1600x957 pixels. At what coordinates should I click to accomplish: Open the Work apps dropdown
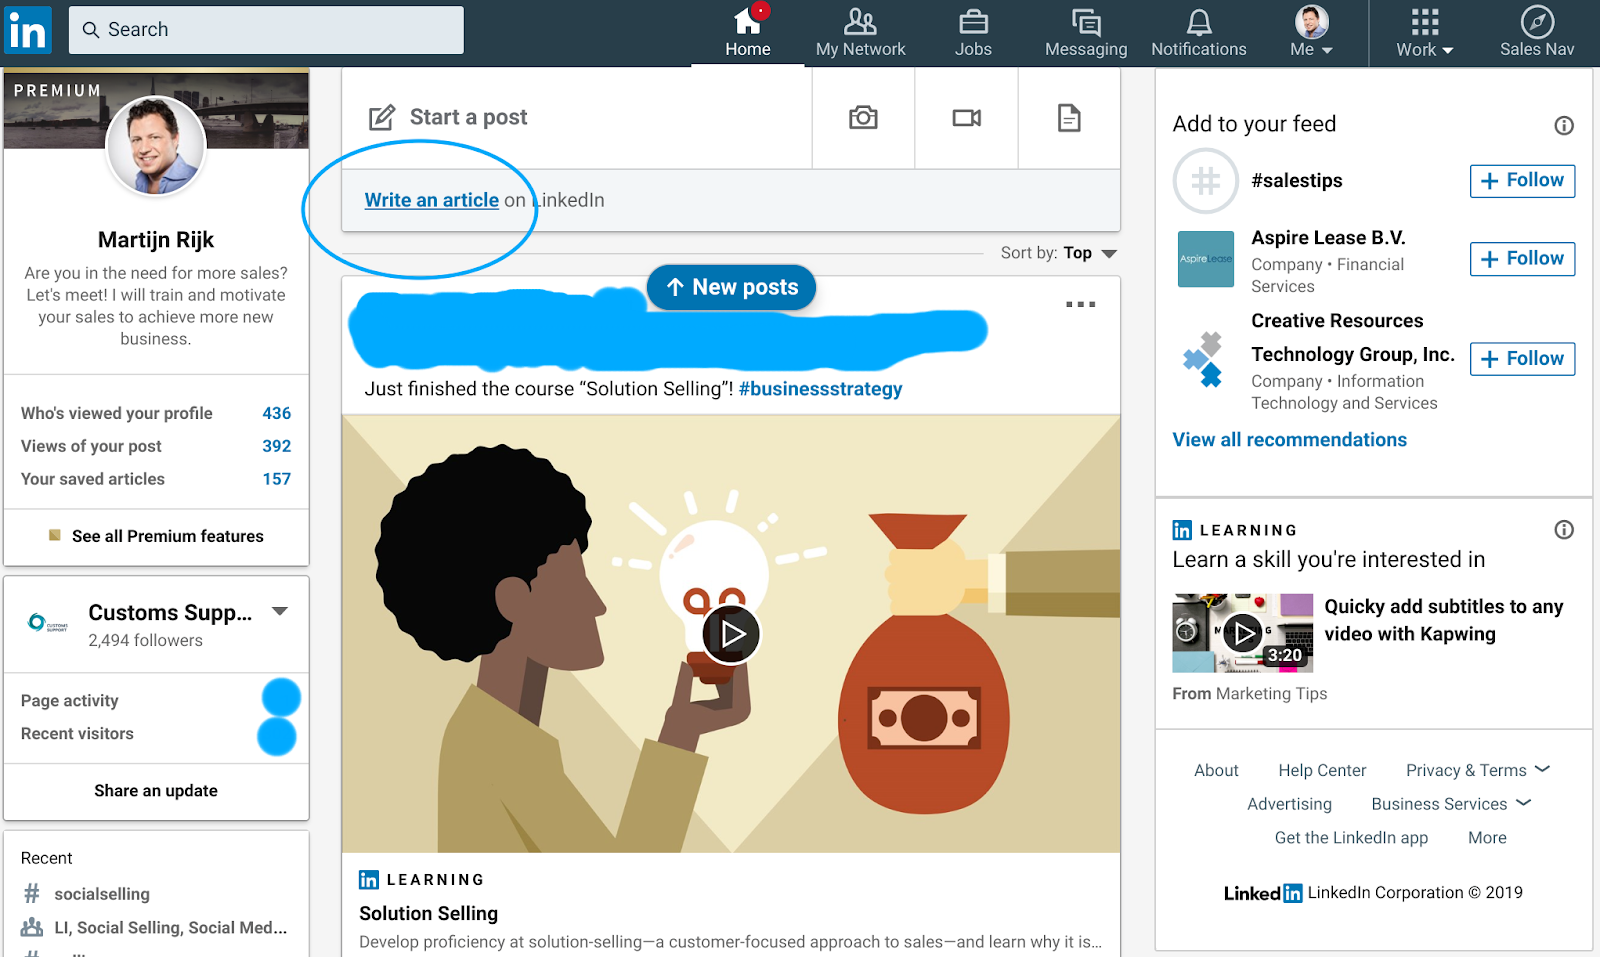1425,33
